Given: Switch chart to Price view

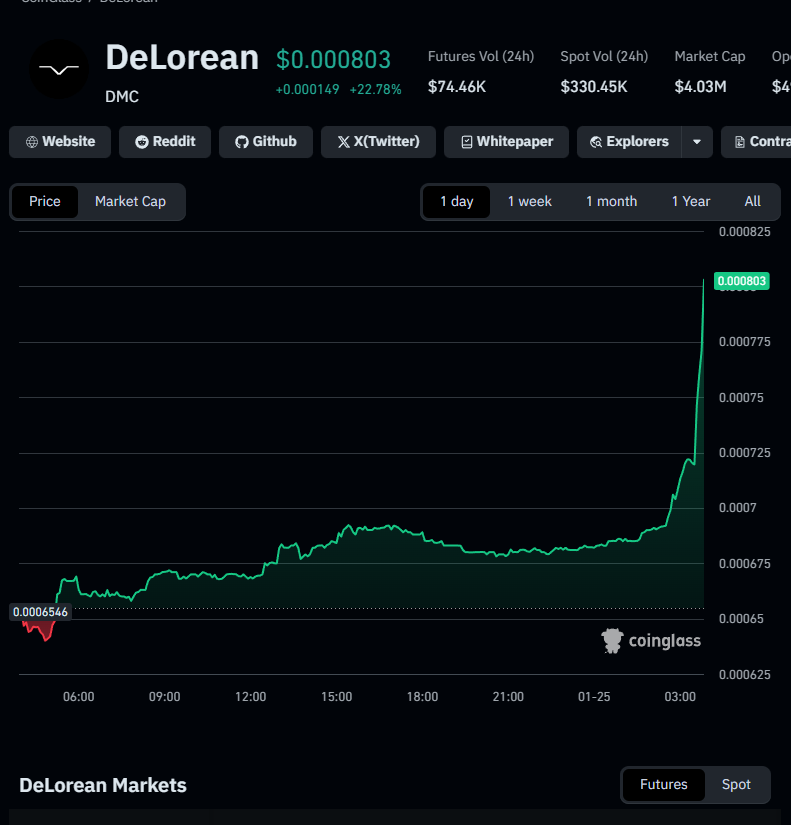Looking at the screenshot, I should click(45, 202).
